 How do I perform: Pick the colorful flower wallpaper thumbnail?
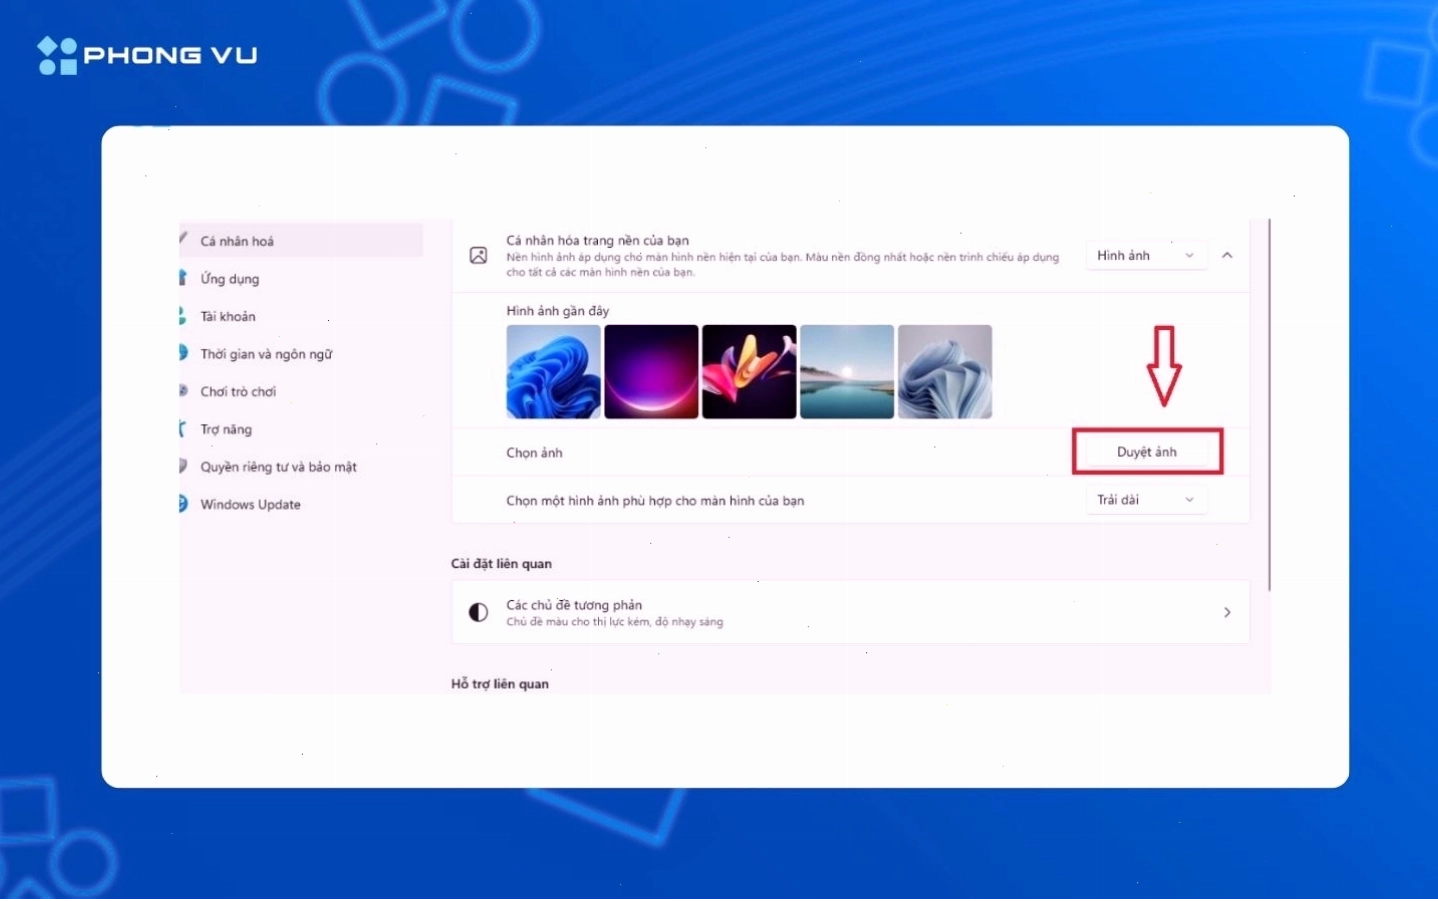(x=749, y=372)
